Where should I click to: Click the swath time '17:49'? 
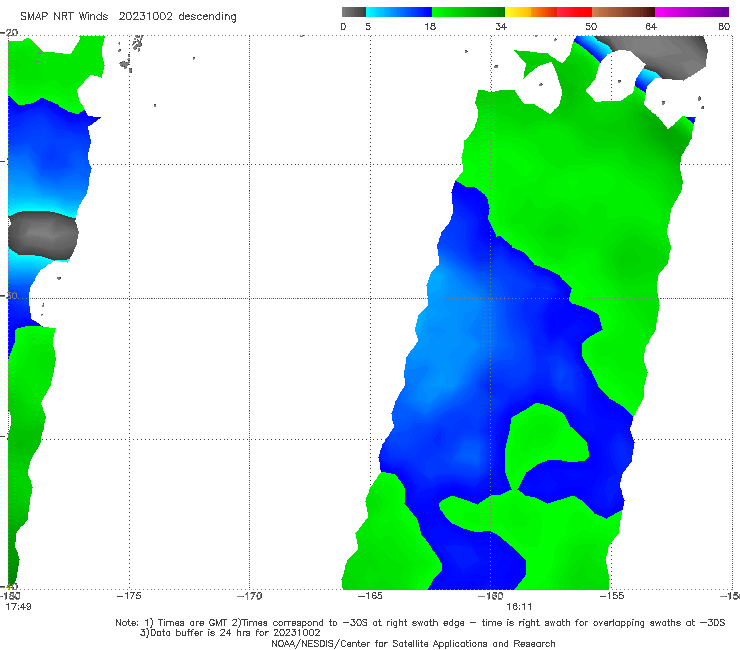[18, 606]
